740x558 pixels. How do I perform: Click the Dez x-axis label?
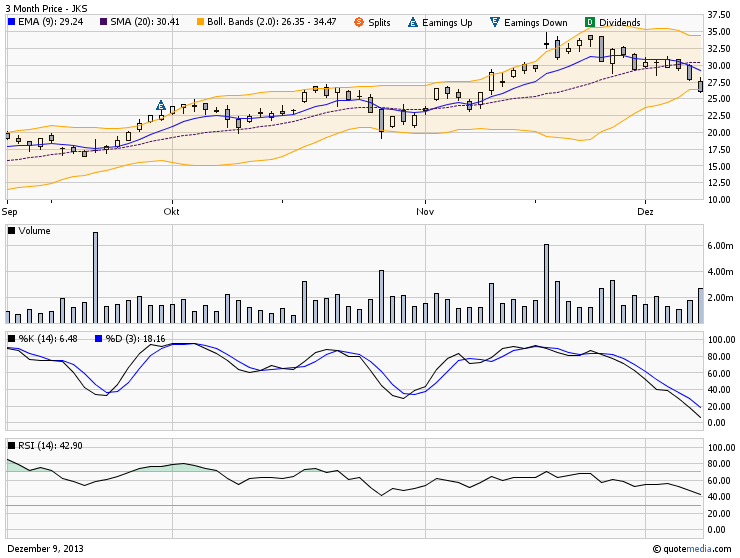pyautogui.click(x=645, y=211)
